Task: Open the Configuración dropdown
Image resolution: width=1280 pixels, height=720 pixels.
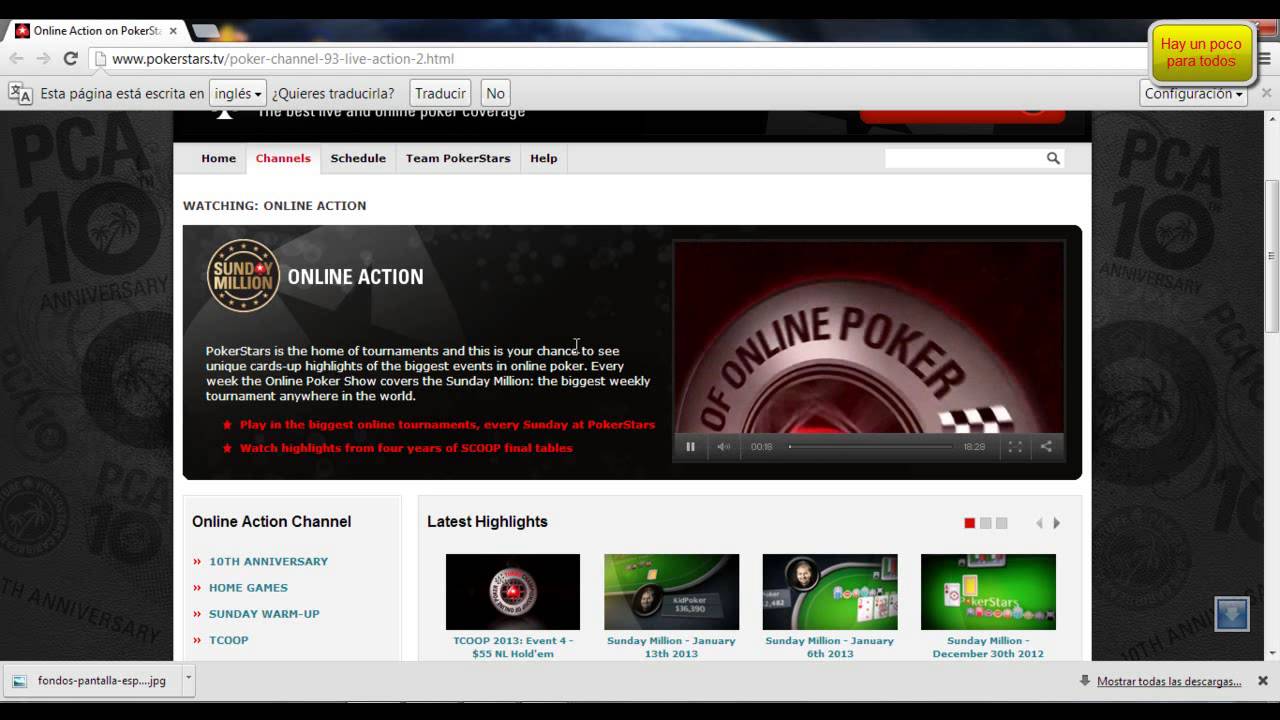Action: point(1194,93)
